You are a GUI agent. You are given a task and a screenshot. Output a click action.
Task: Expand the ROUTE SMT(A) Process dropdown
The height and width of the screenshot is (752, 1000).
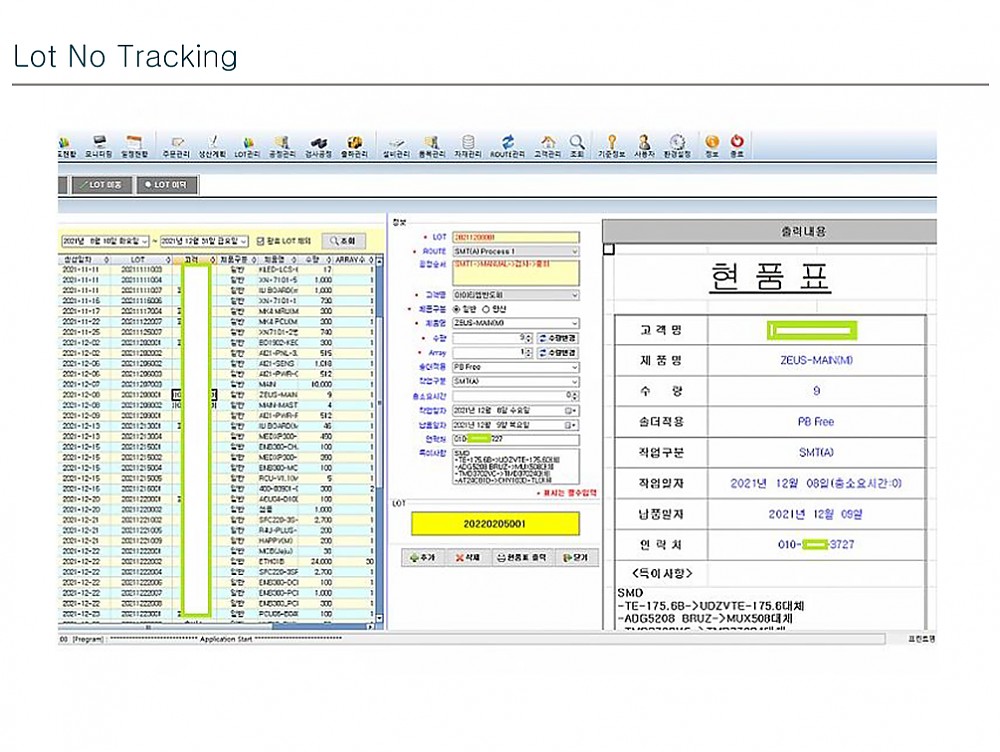[x=573, y=251]
